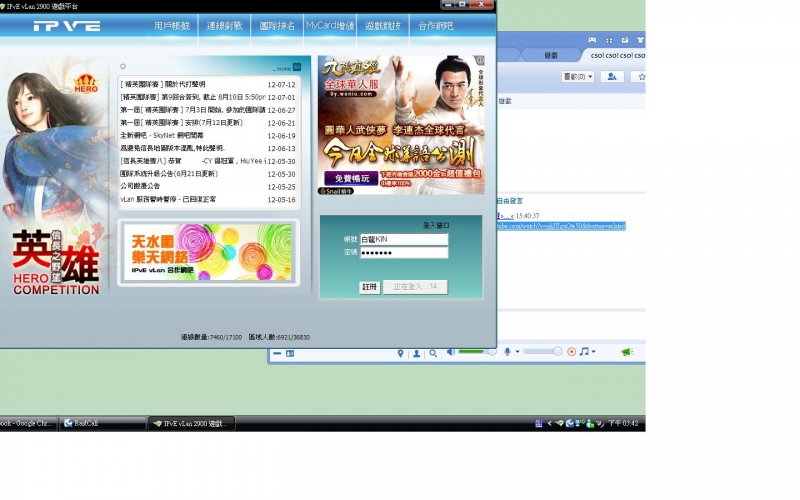Viewport: 800px width, 500px height.
Task: Click the person icon in RaidCall bottom bar
Action: tap(416, 353)
